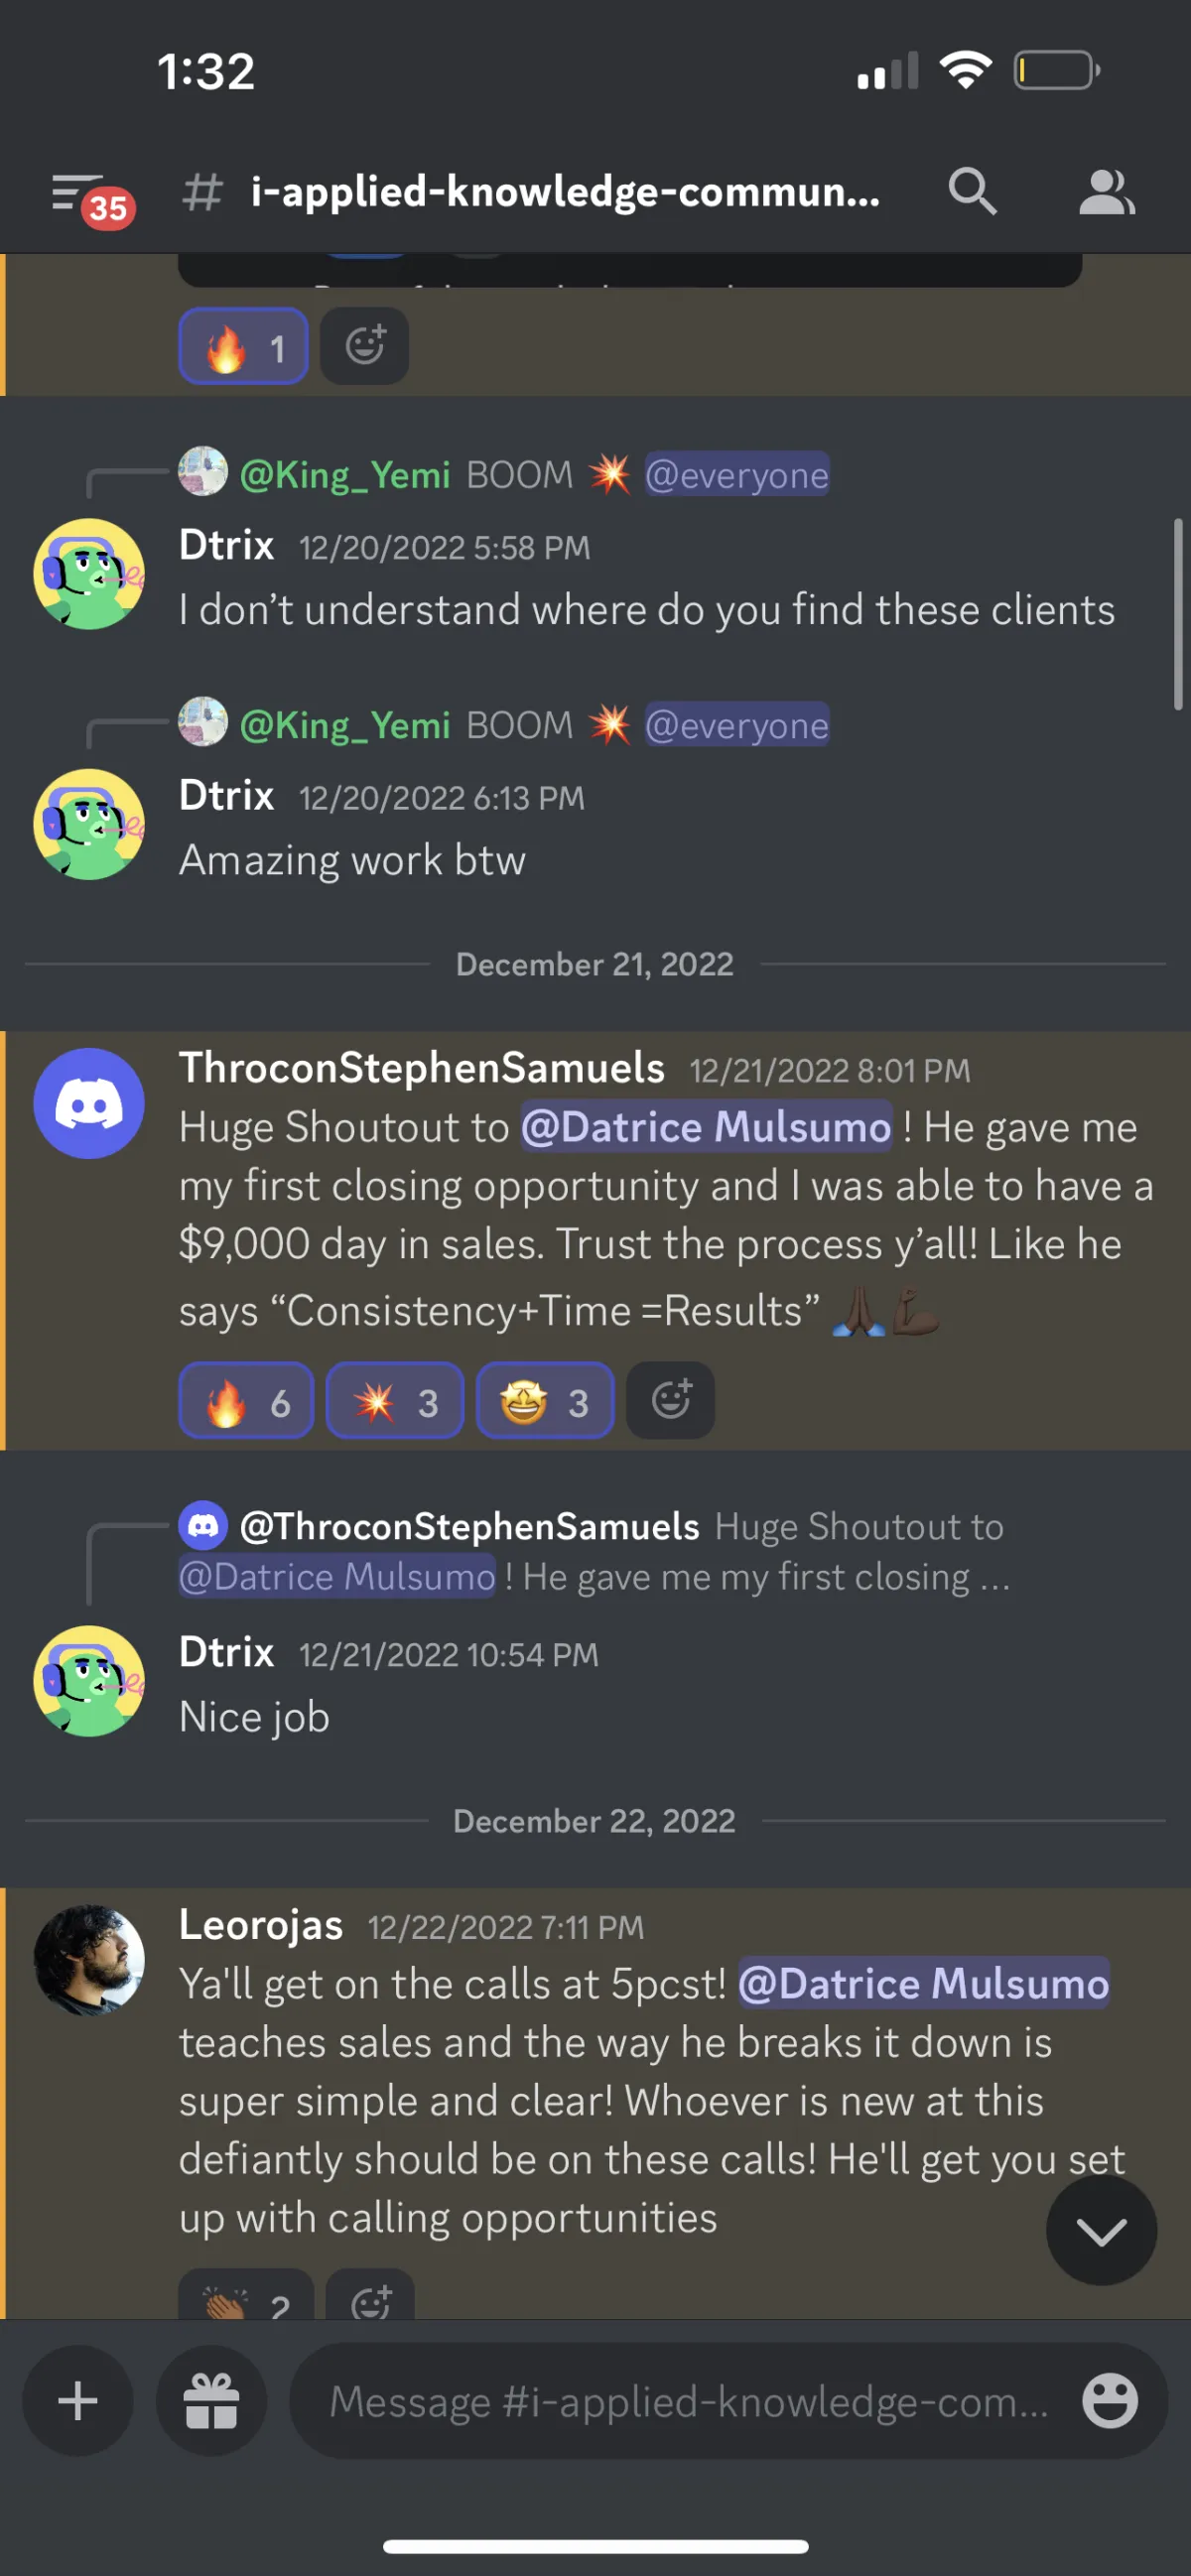Tap @King_Yemi in first reply preview
Viewport: 1191px width, 2576px height.
tap(345, 474)
